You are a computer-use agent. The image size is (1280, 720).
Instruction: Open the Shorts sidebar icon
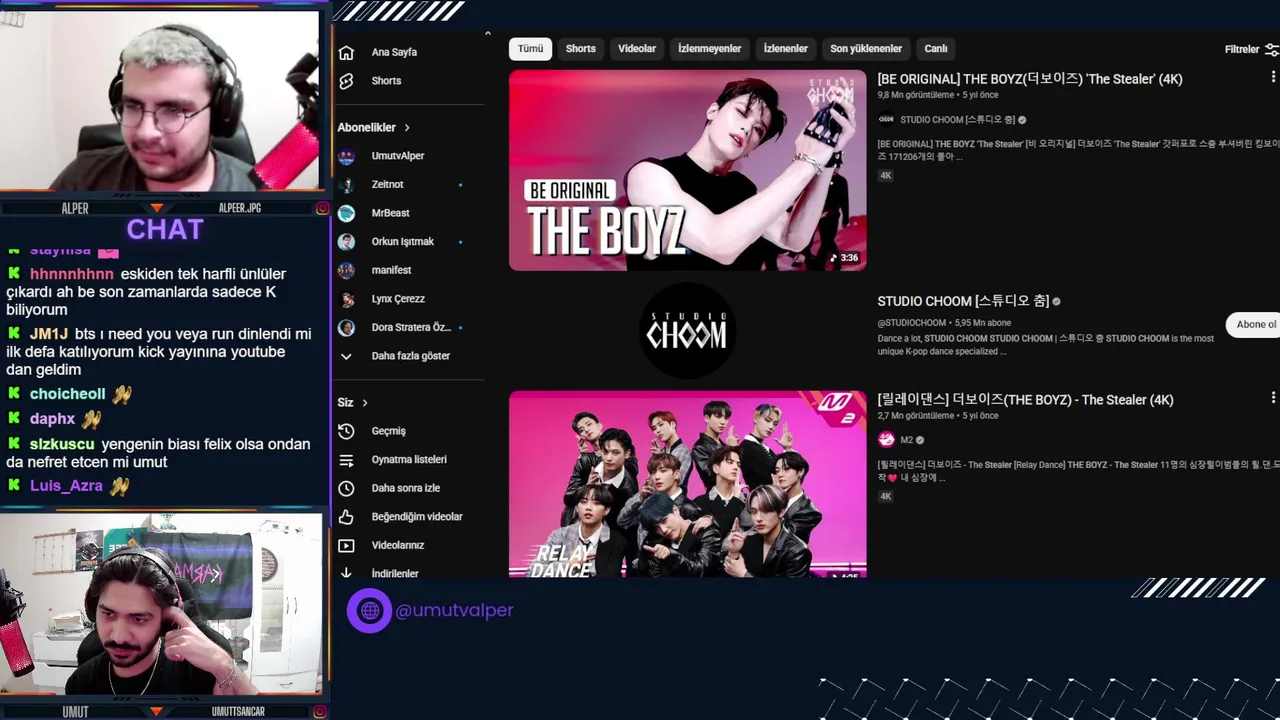click(346, 81)
